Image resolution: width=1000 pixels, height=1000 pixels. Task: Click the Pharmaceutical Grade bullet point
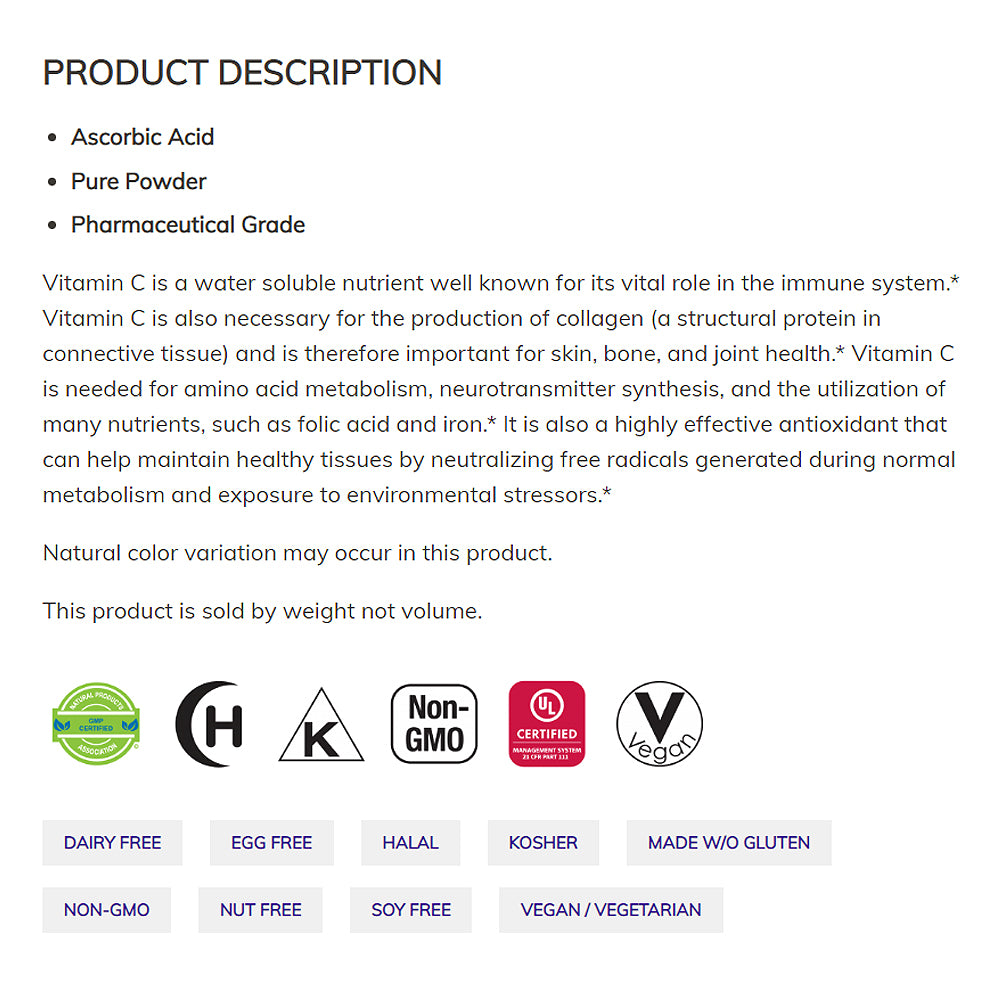pyautogui.click(x=188, y=225)
